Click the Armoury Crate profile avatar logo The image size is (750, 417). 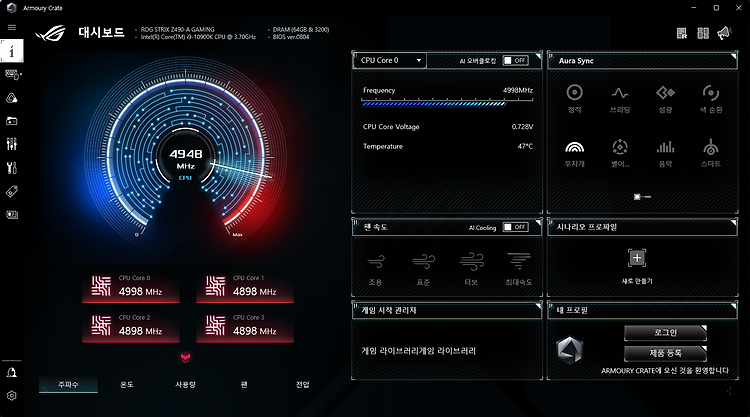click(570, 350)
